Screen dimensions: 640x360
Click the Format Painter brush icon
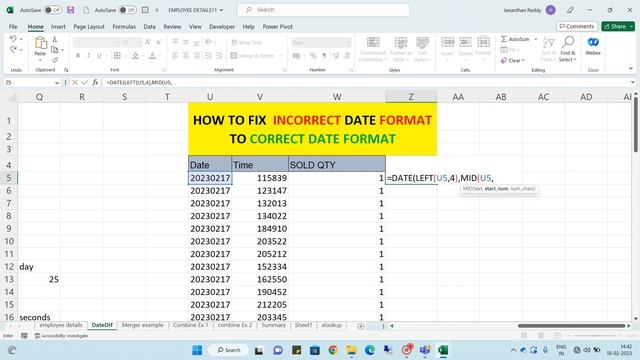[x=55, y=60]
